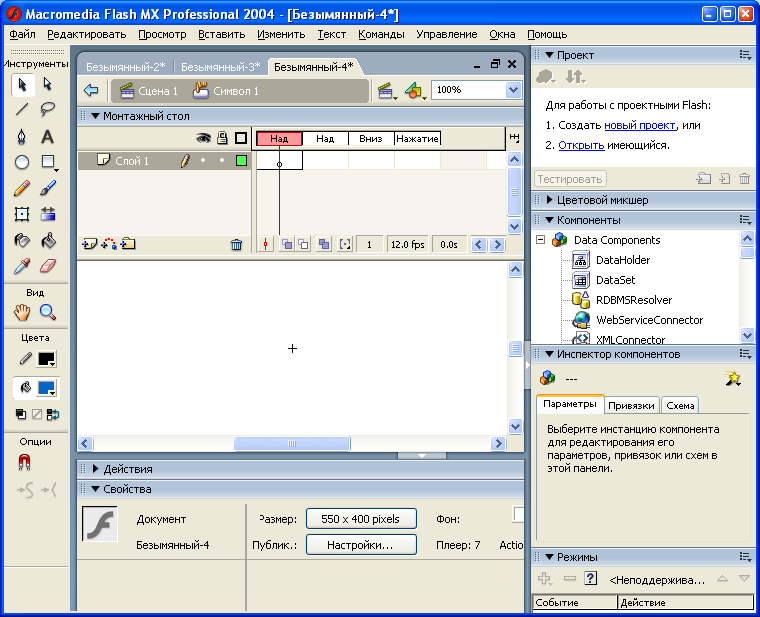
Task: Click the background color swatch beside Фон
Action: point(518,514)
